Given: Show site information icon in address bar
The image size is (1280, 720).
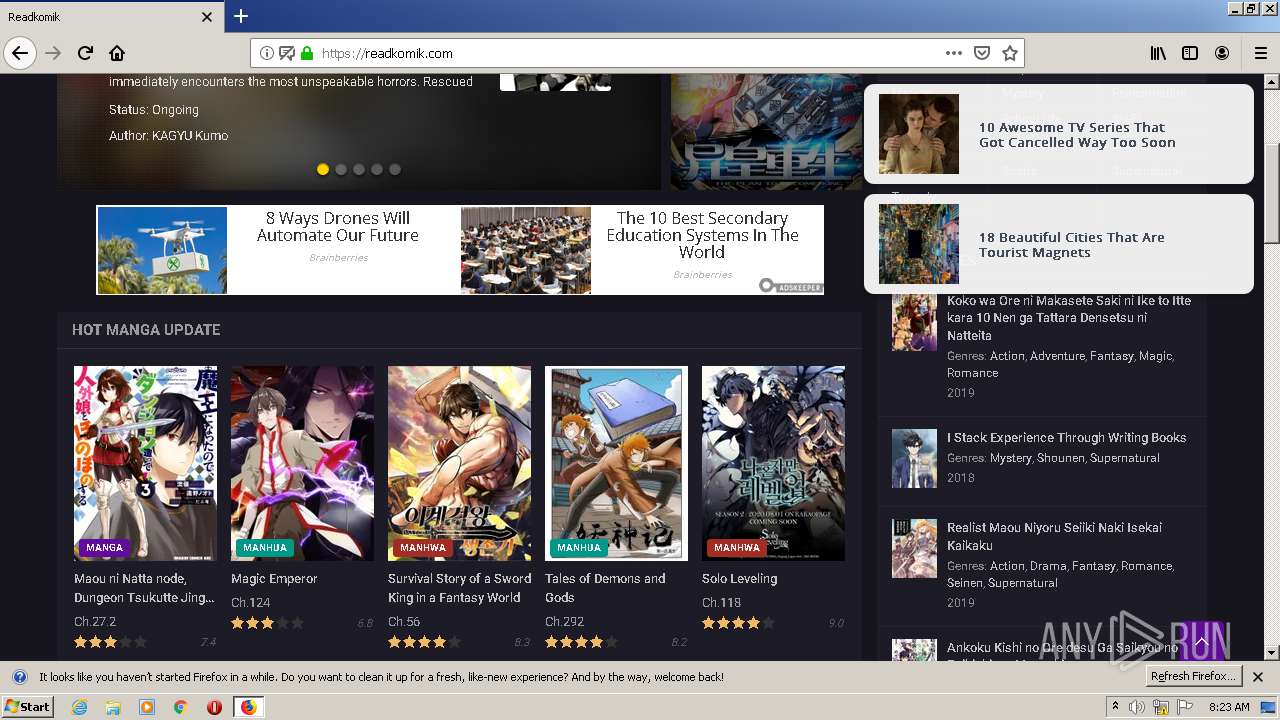Looking at the screenshot, I should (267, 53).
